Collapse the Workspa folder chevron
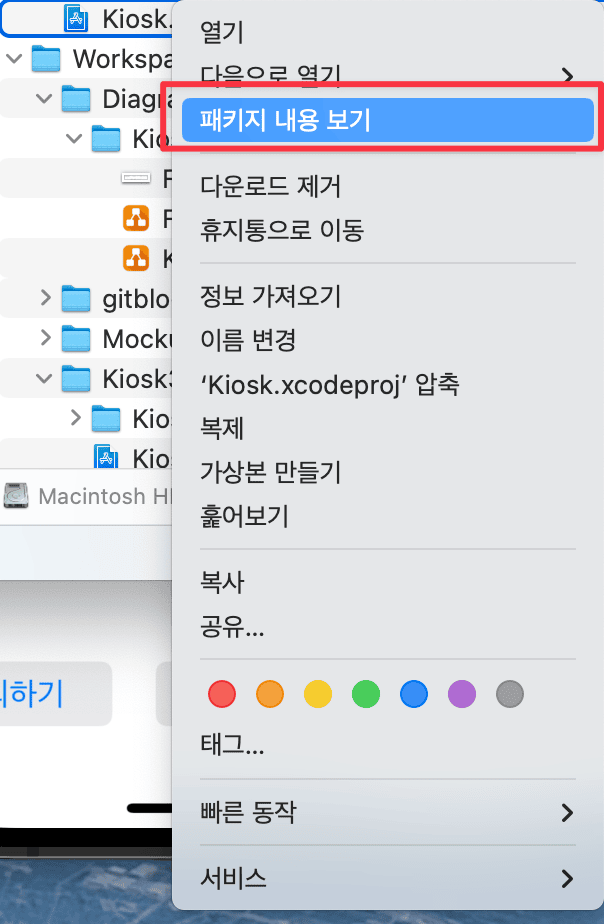 [x=14, y=59]
